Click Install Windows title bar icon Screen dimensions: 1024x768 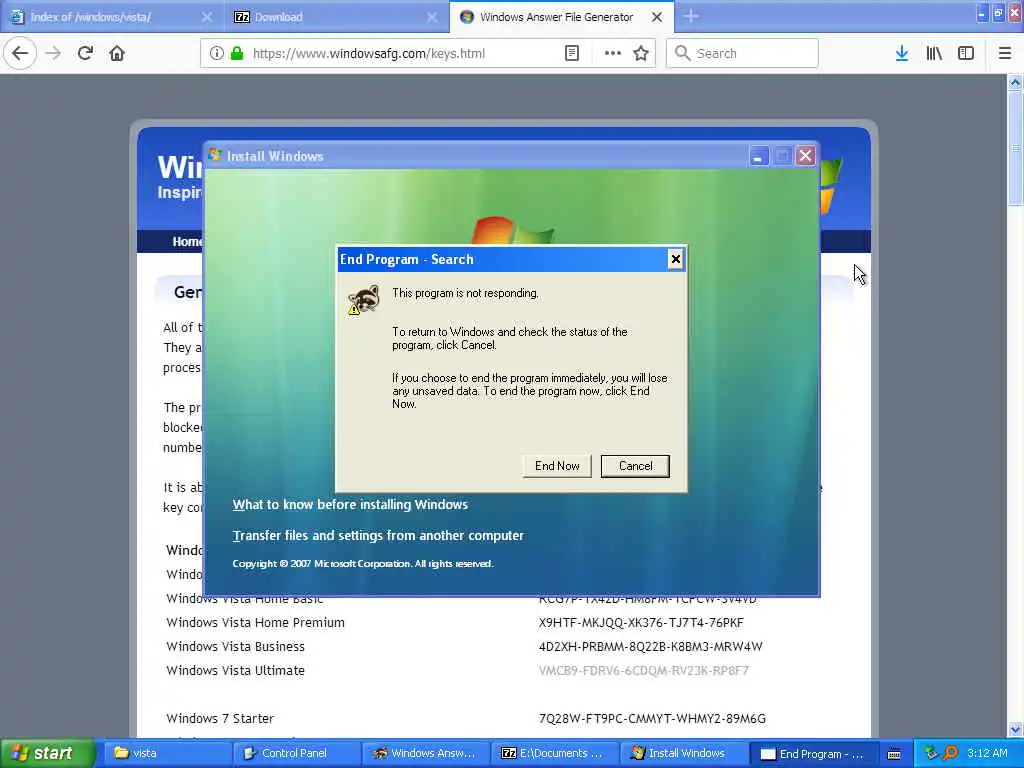coord(215,155)
